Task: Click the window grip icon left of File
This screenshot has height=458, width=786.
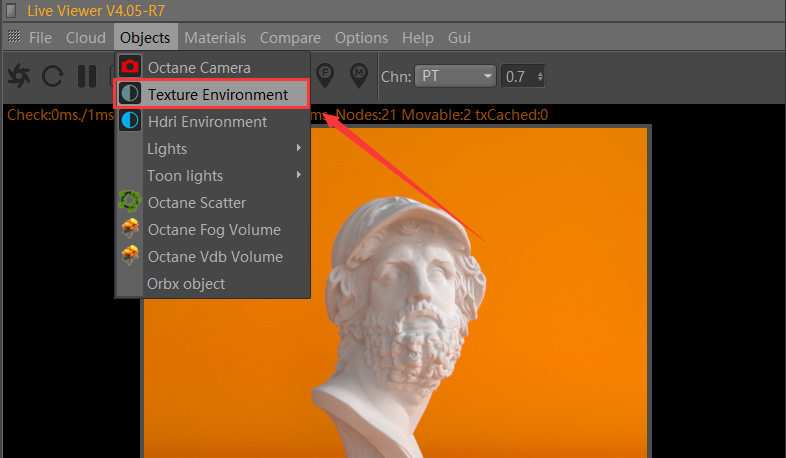Action: [14, 36]
